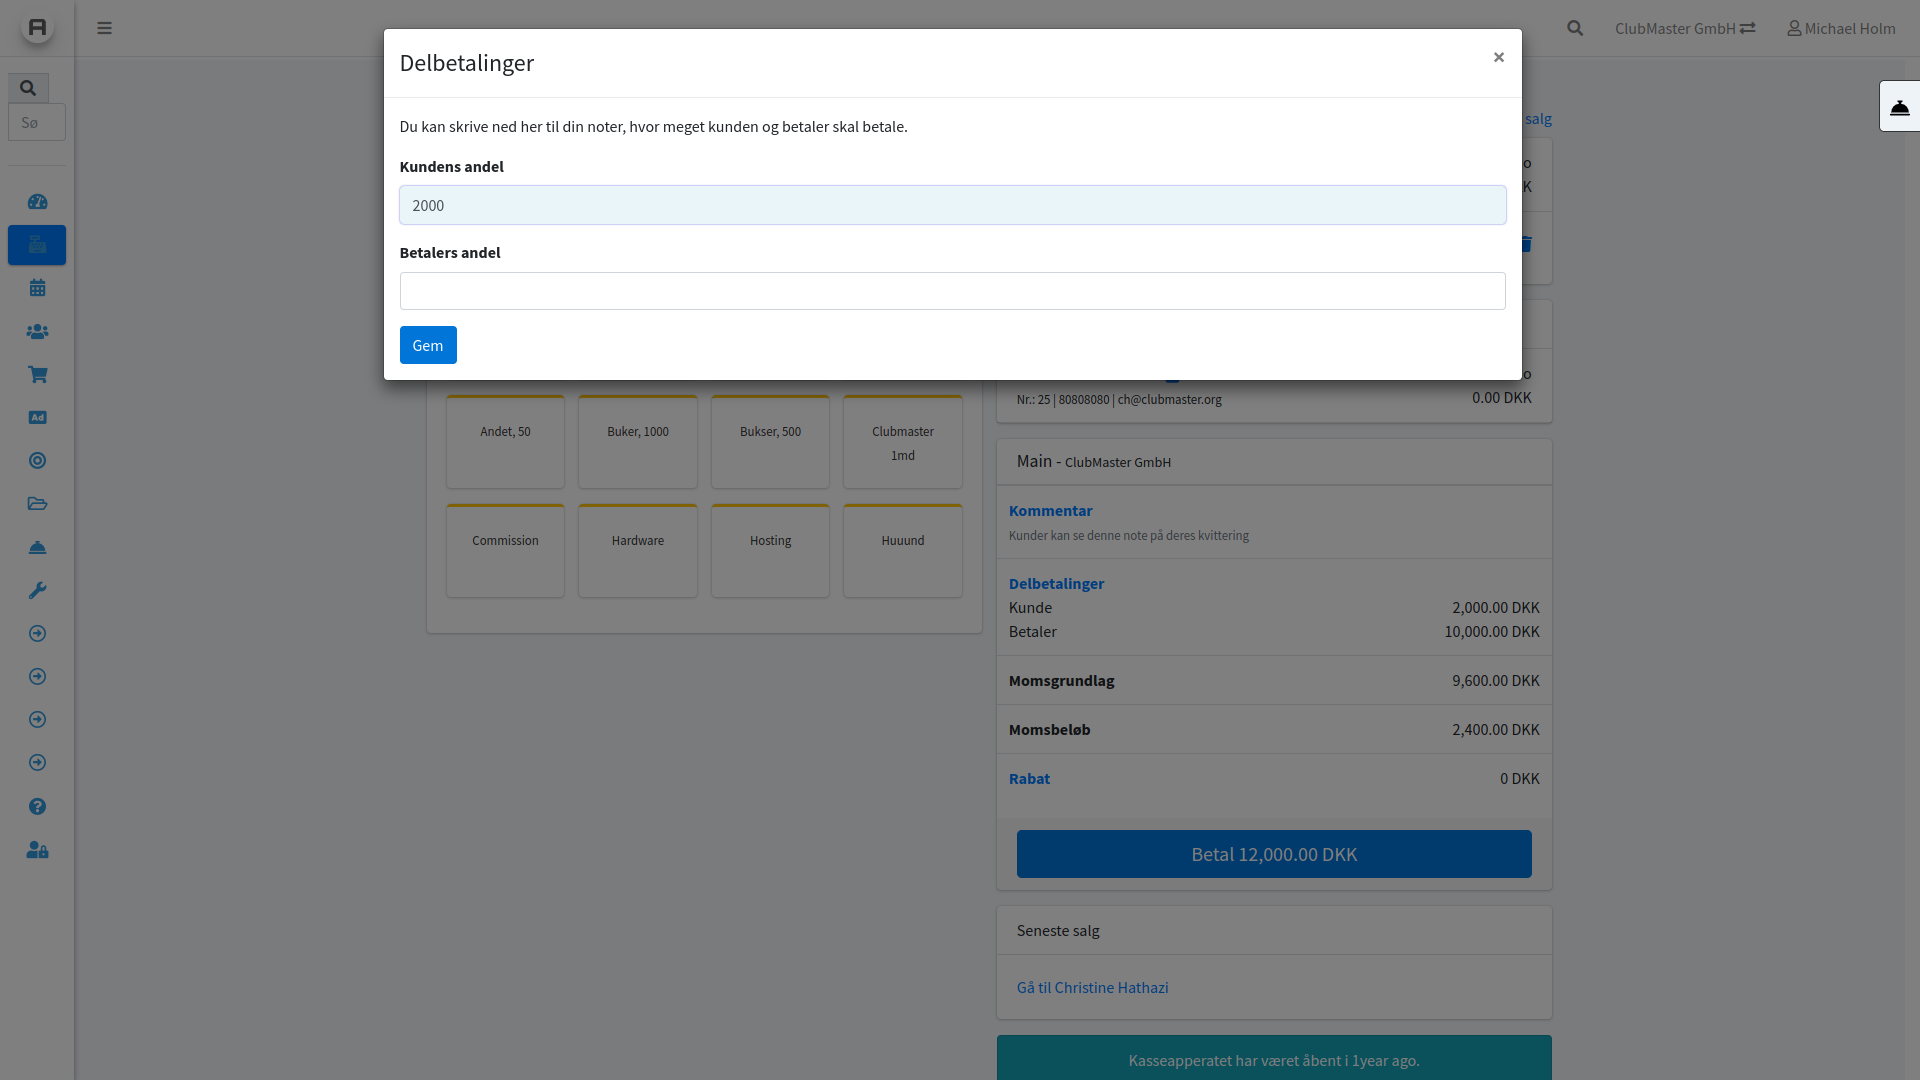
Task: Toggle the hamburger menu icon
Action: point(104,28)
